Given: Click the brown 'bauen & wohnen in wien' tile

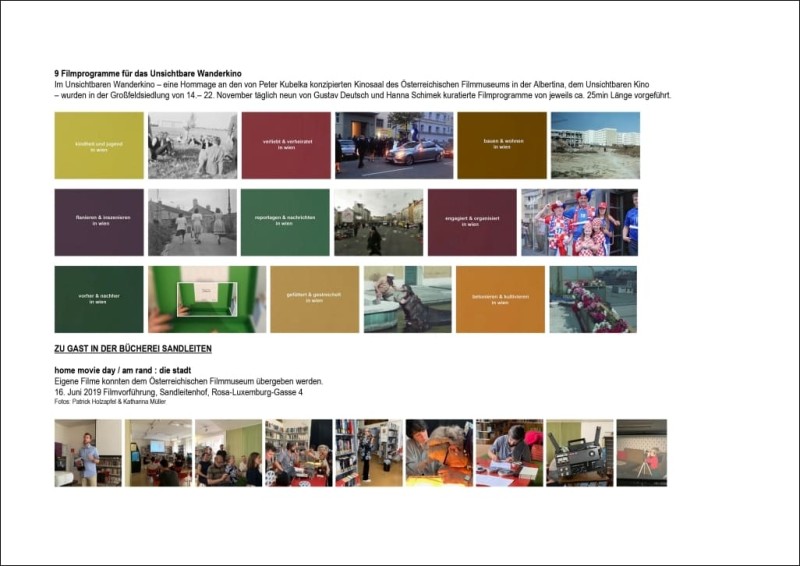Looking at the screenshot, I should [x=502, y=145].
